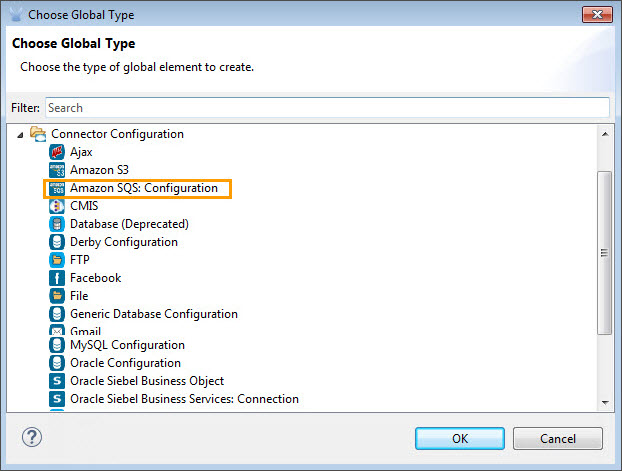Click the Amazon SQS configuration icon

[x=57, y=188]
